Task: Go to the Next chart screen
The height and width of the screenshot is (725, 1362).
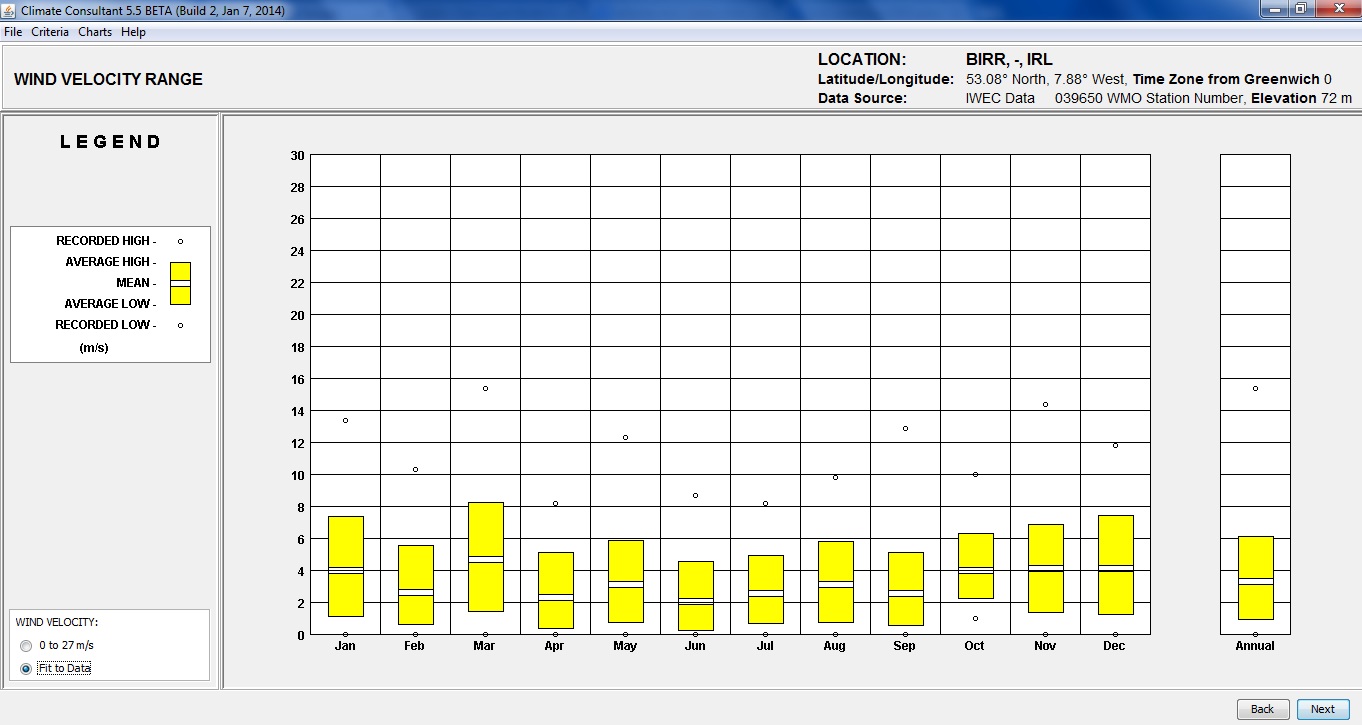Action: pyautogui.click(x=1322, y=709)
